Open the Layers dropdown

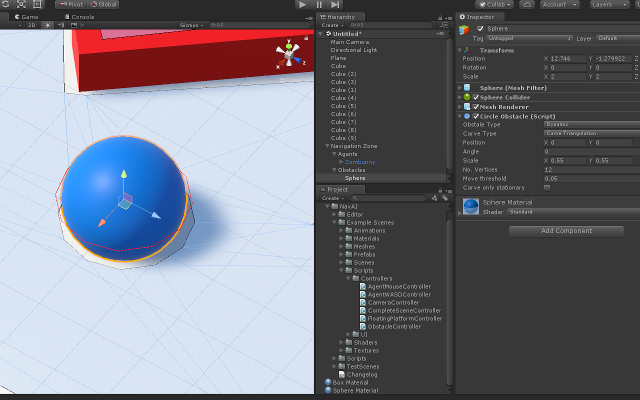[x=610, y=4]
